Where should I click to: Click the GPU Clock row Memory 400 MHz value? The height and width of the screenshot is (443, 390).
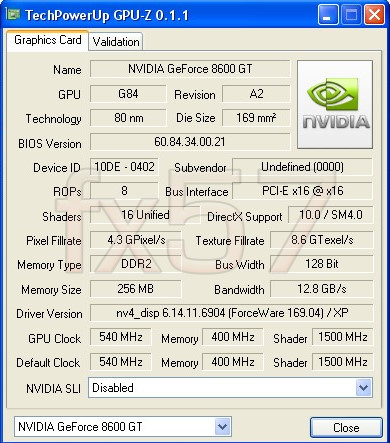233,337
